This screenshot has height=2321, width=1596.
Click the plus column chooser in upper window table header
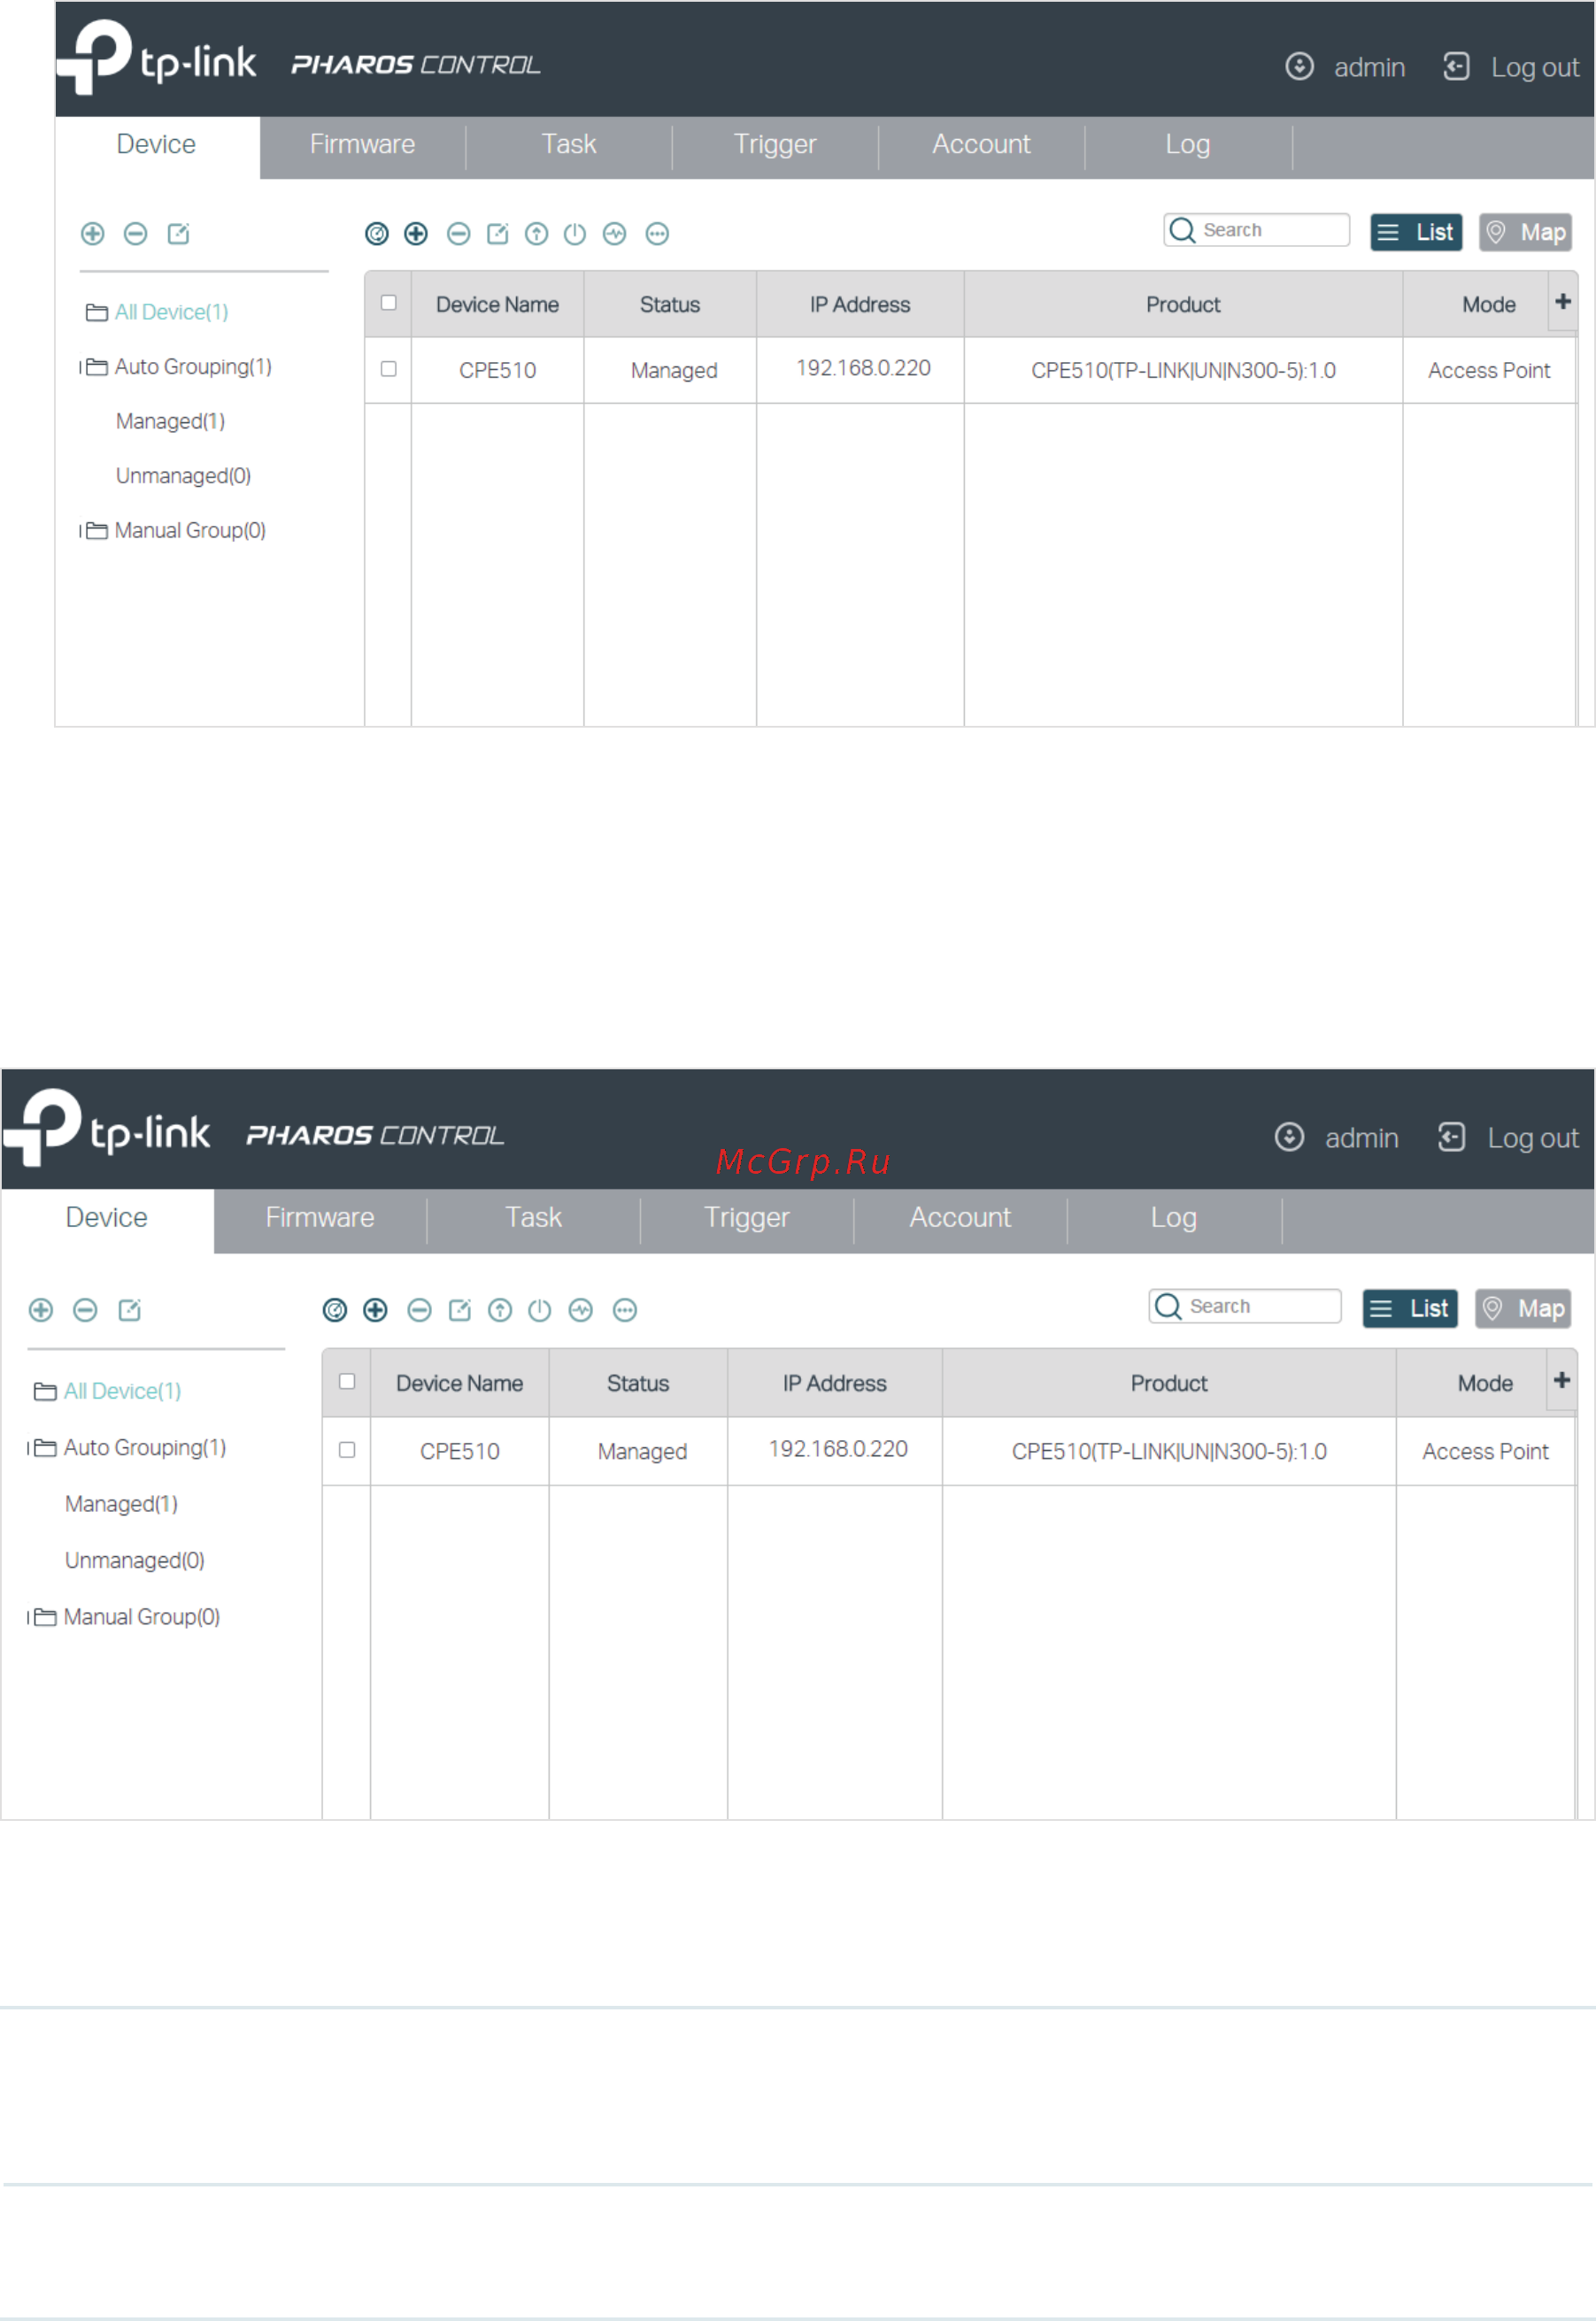click(x=1563, y=302)
